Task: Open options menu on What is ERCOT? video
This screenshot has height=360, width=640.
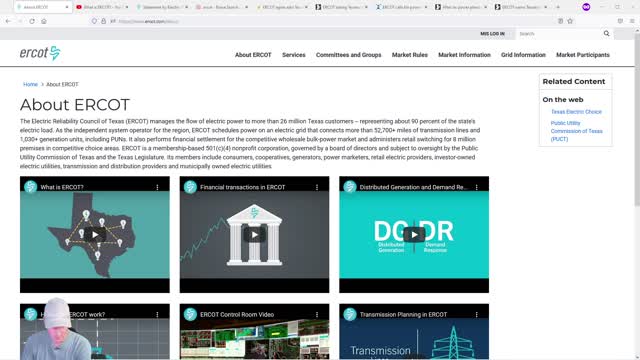Action: (x=157, y=187)
